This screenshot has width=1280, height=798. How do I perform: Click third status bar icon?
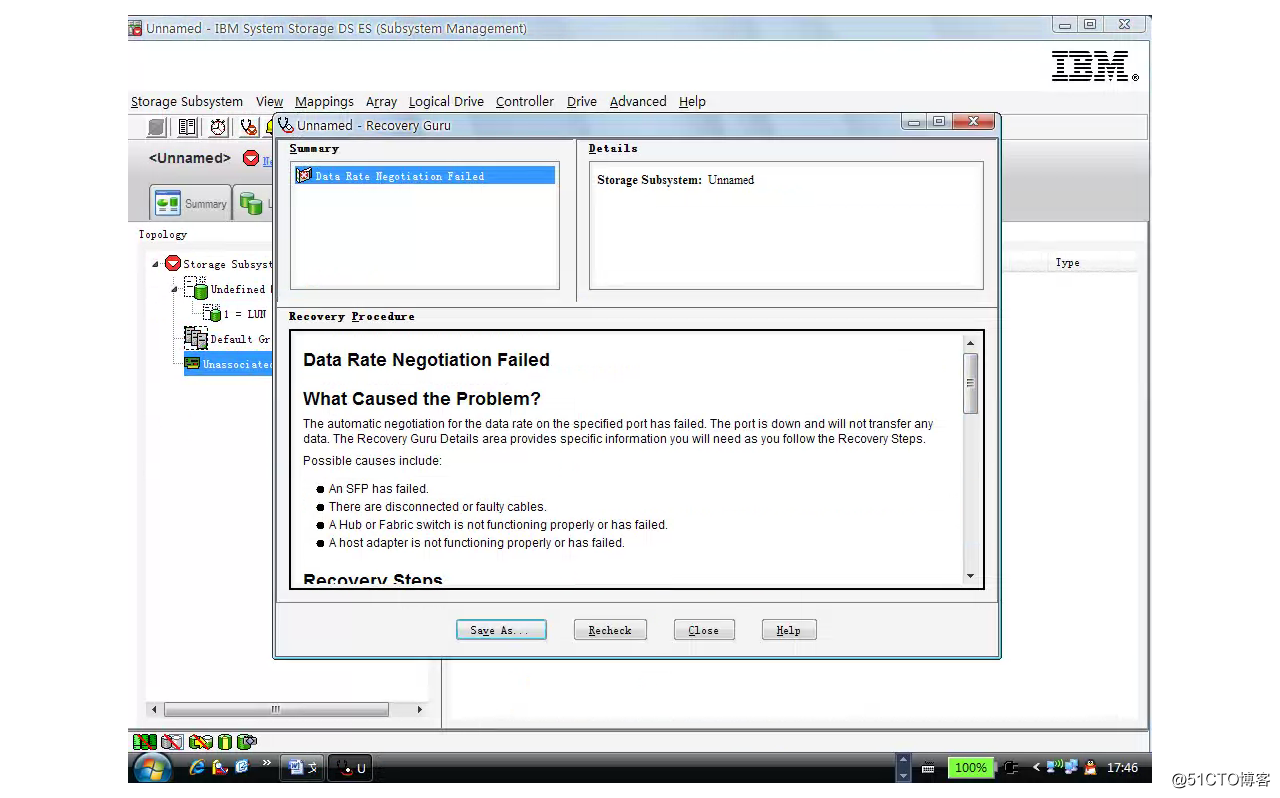coord(201,742)
